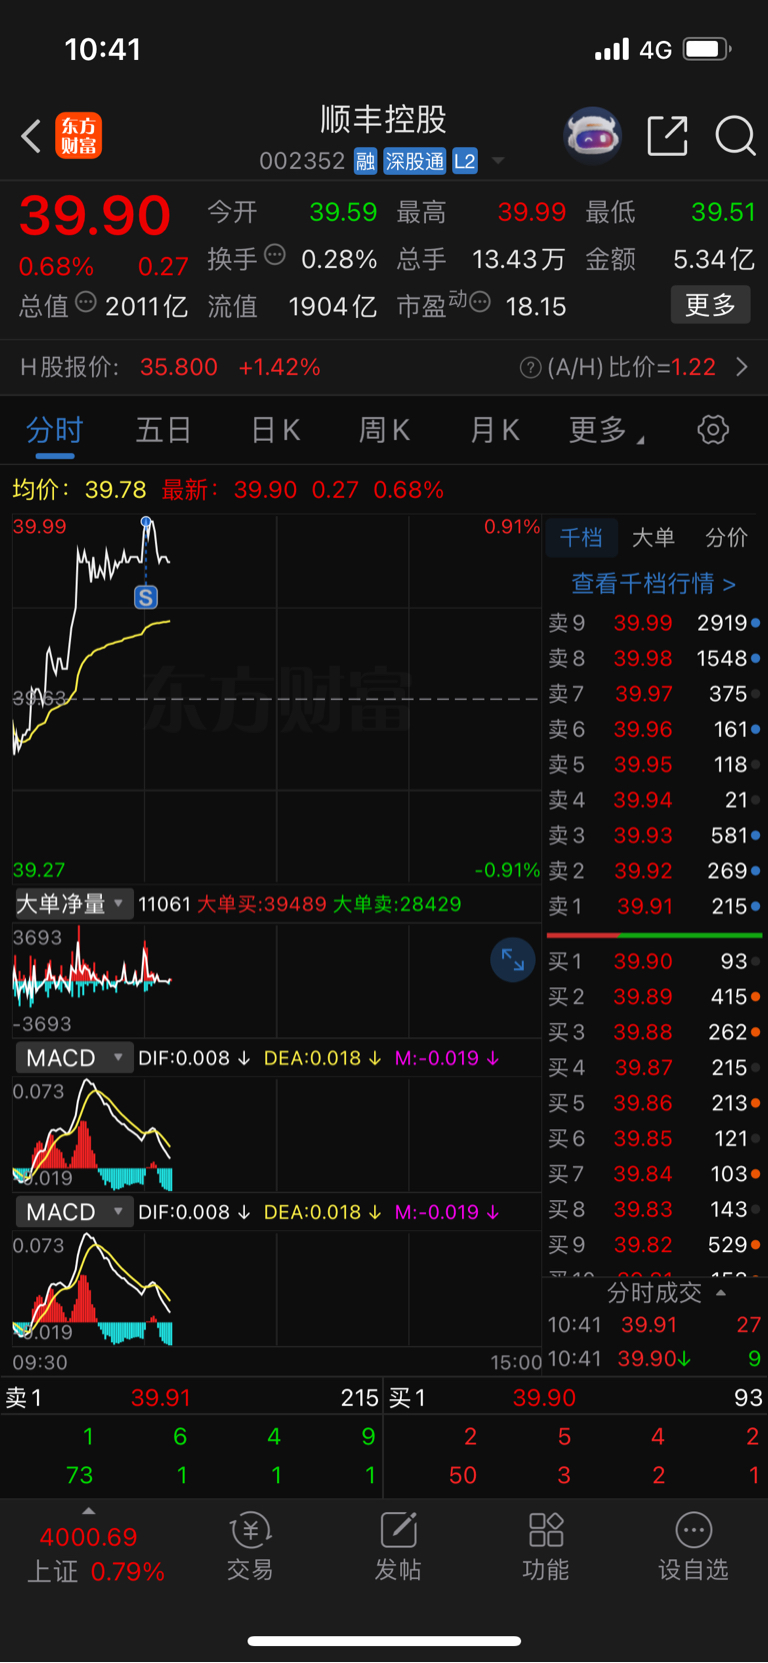Tap the 卖8 39.98 order row
The width and height of the screenshot is (768, 1663).
(654, 658)
